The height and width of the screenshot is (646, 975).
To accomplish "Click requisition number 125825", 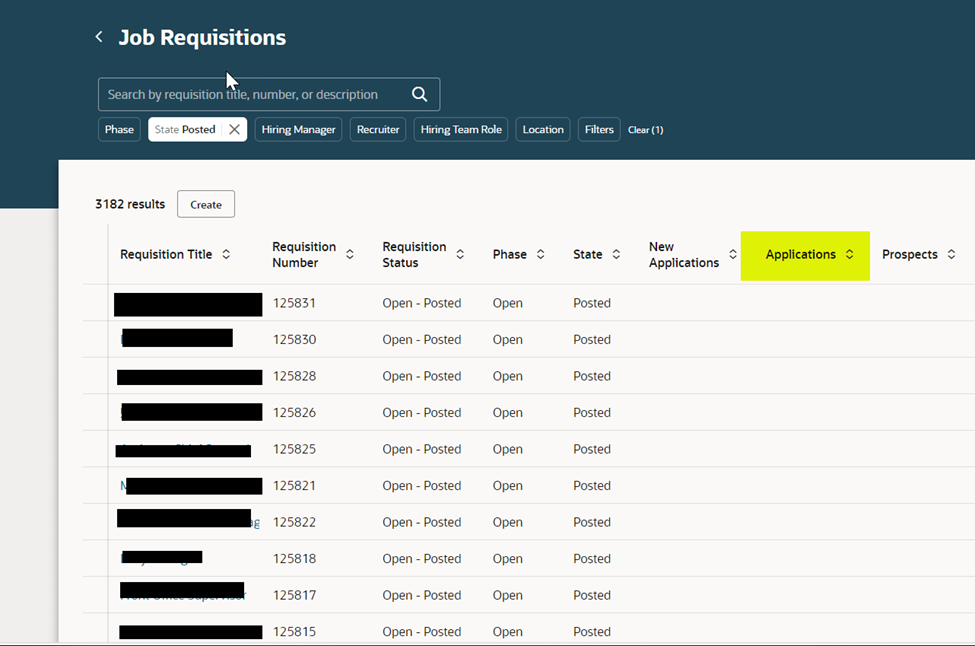I will click(294, 449).
